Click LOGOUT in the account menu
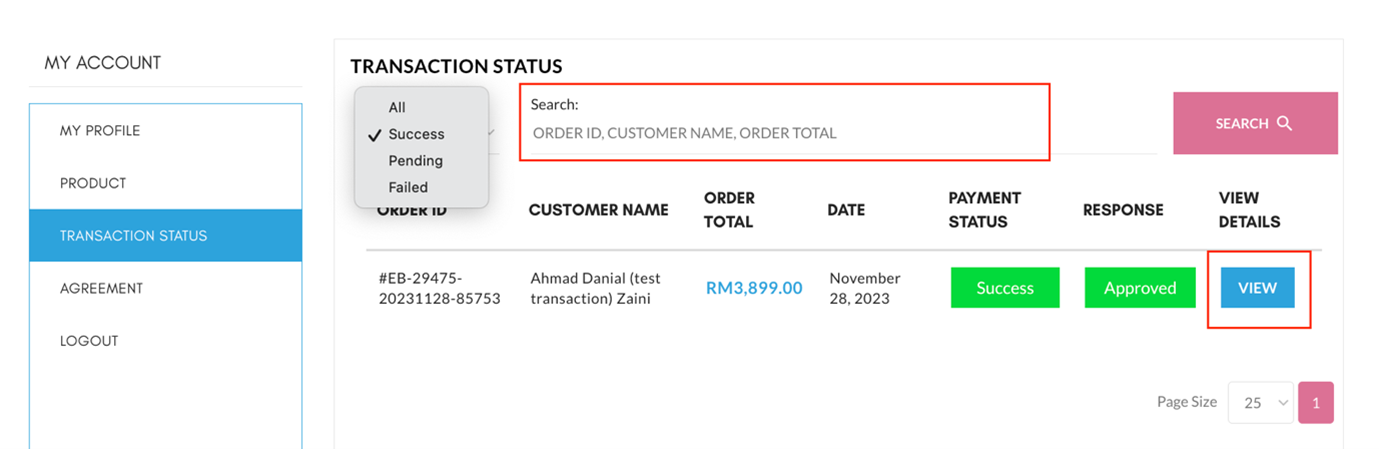 89,341
